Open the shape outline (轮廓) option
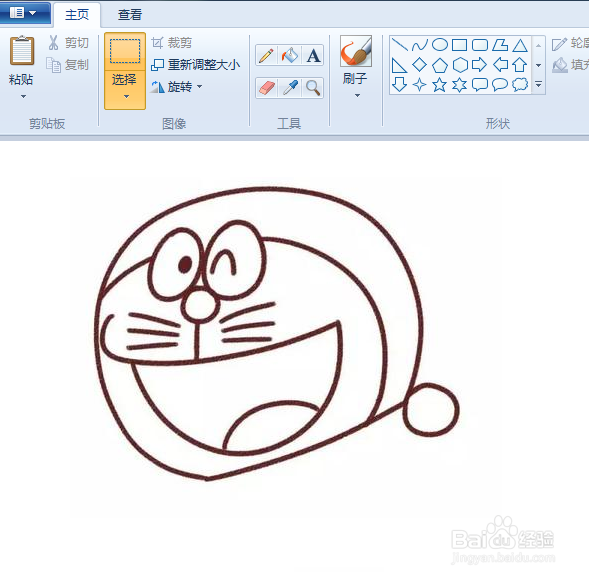This screenshot has height=579, width=589. coord(570,43)
